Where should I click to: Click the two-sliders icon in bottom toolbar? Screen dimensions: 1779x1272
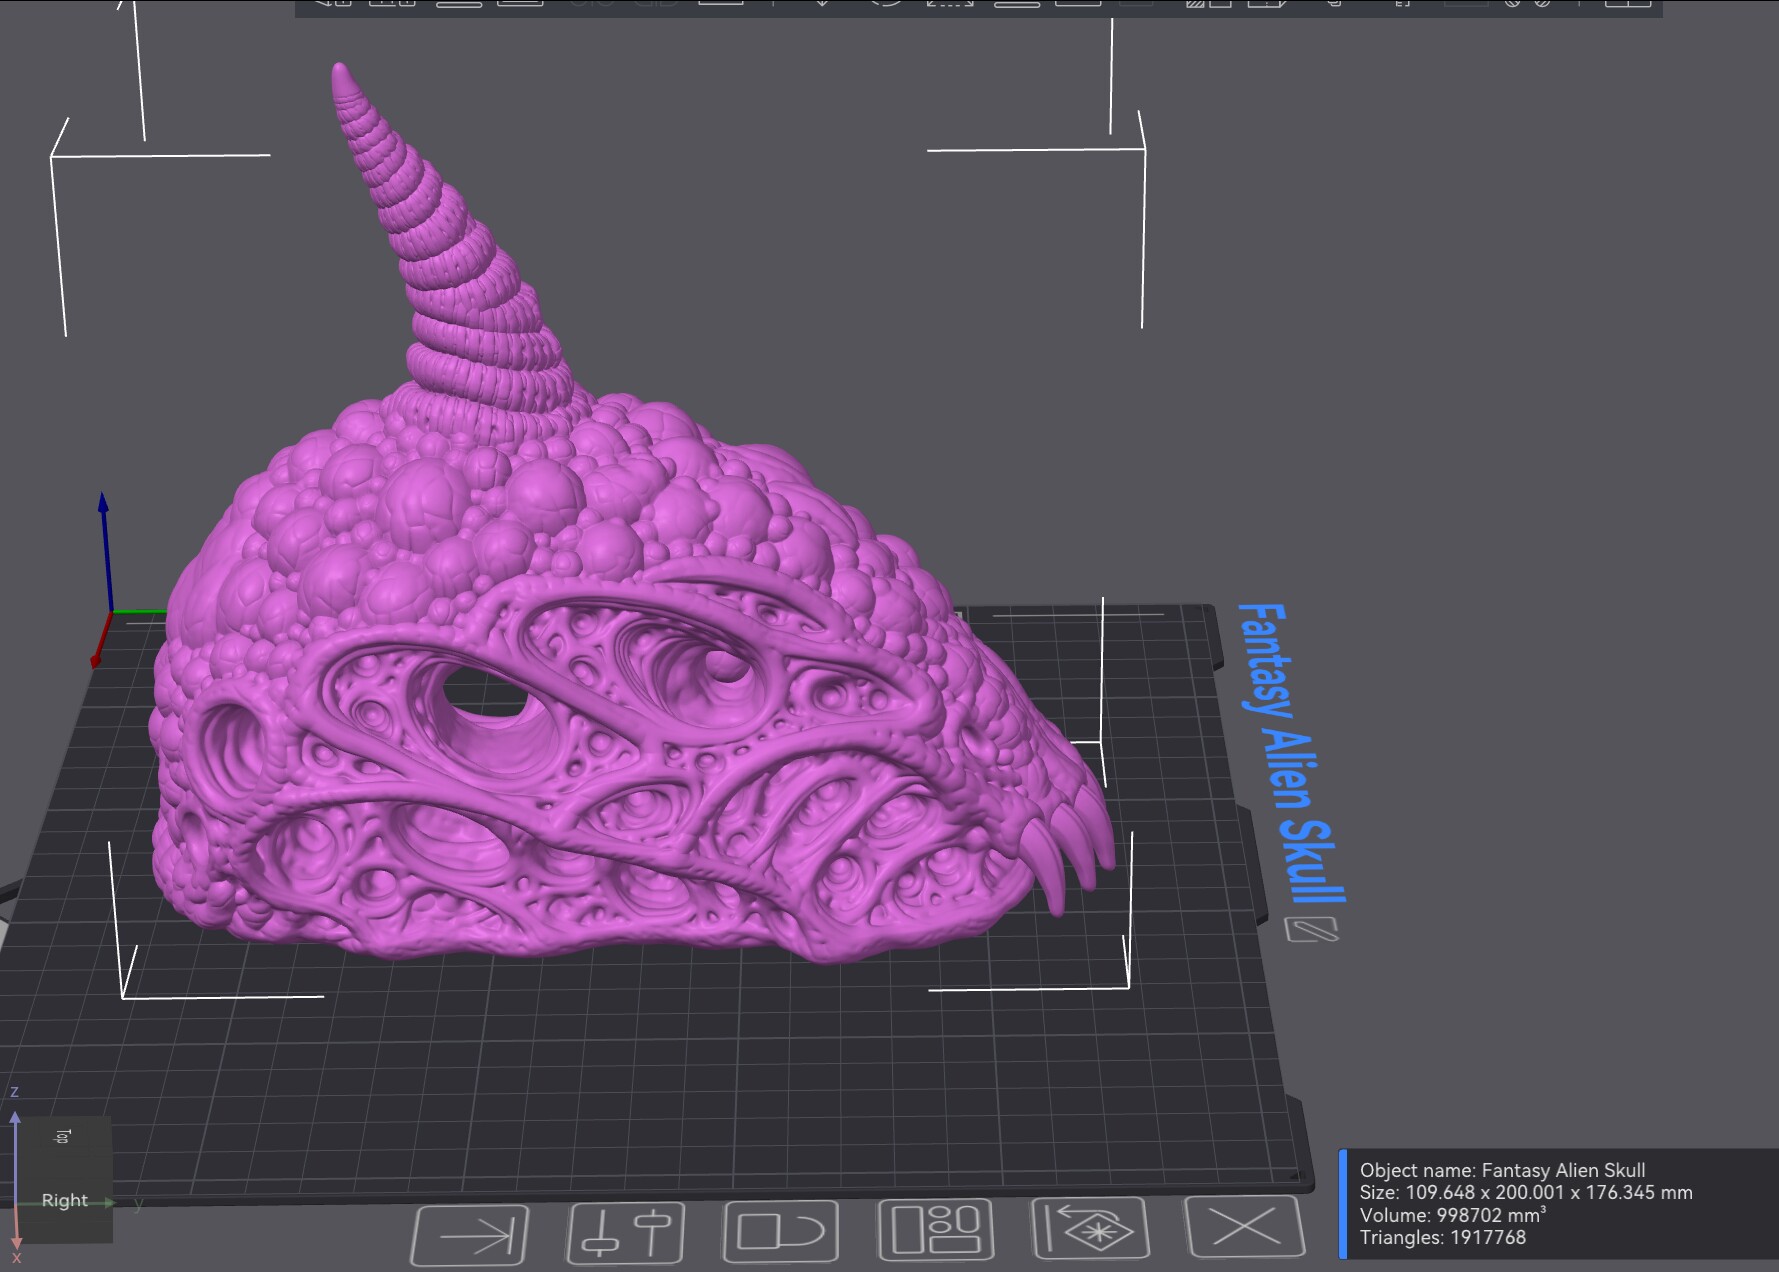point(626,1233)
